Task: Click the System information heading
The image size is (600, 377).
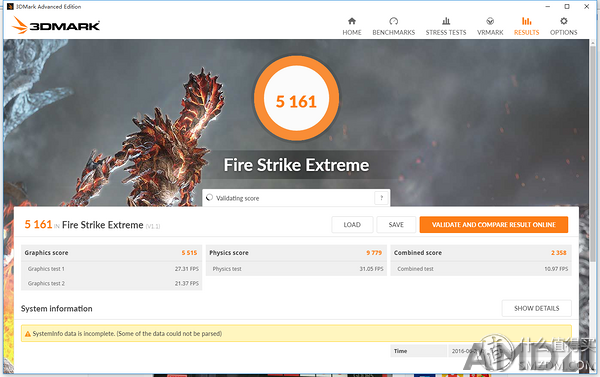Action: (57, 308)
